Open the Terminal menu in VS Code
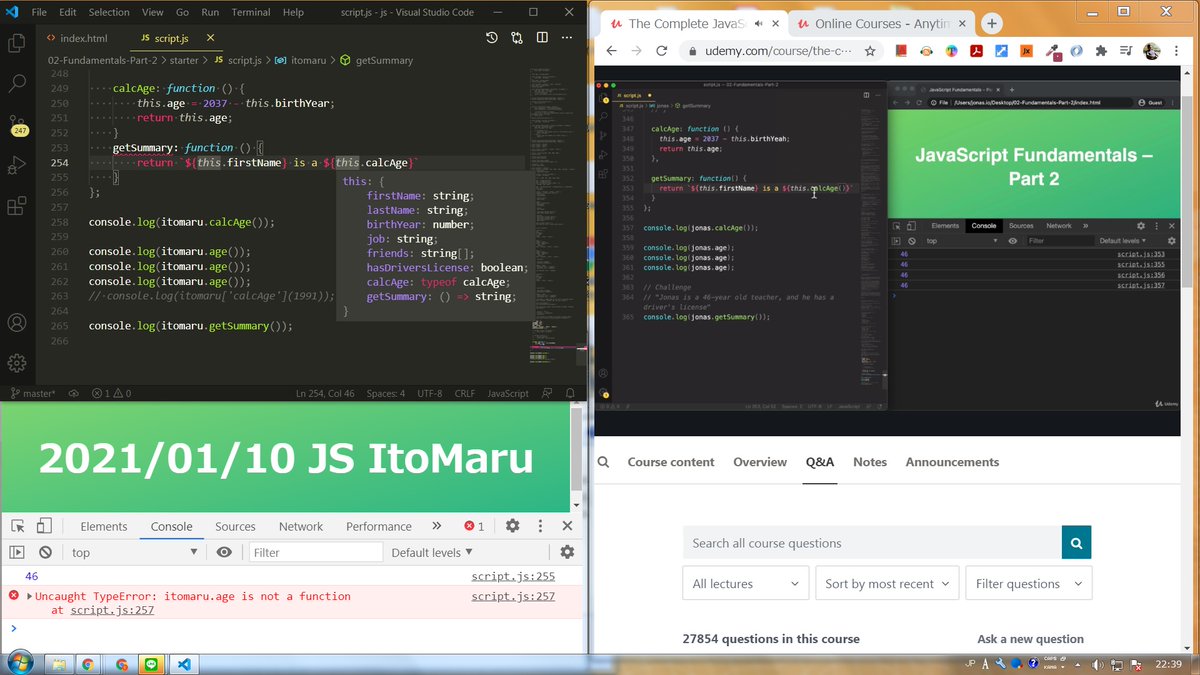Viewport: 1200px width, 675px height. pyautogui.click(x=251, y=12)
